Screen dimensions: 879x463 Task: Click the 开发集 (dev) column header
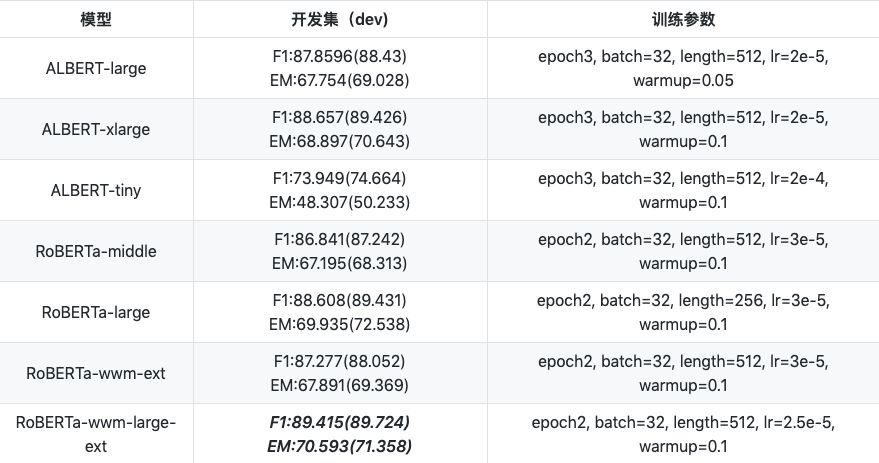click(x=341, y=19)
